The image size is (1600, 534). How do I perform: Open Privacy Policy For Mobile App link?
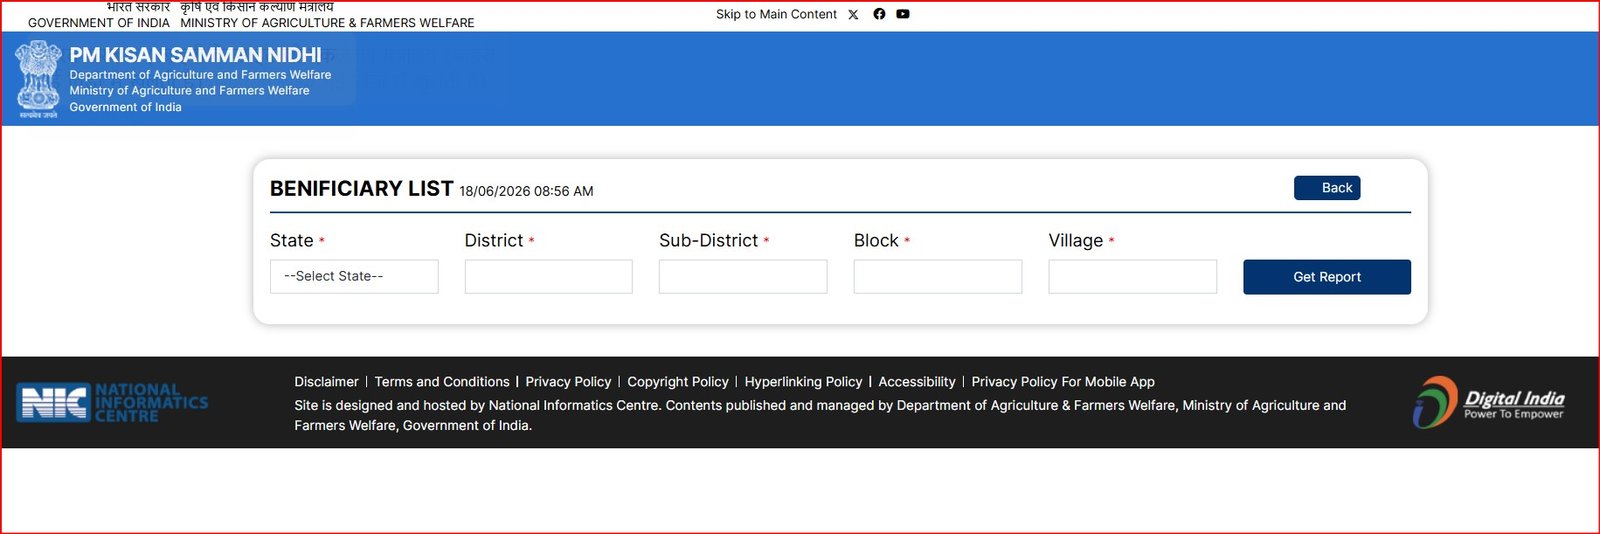(1063, 382)
